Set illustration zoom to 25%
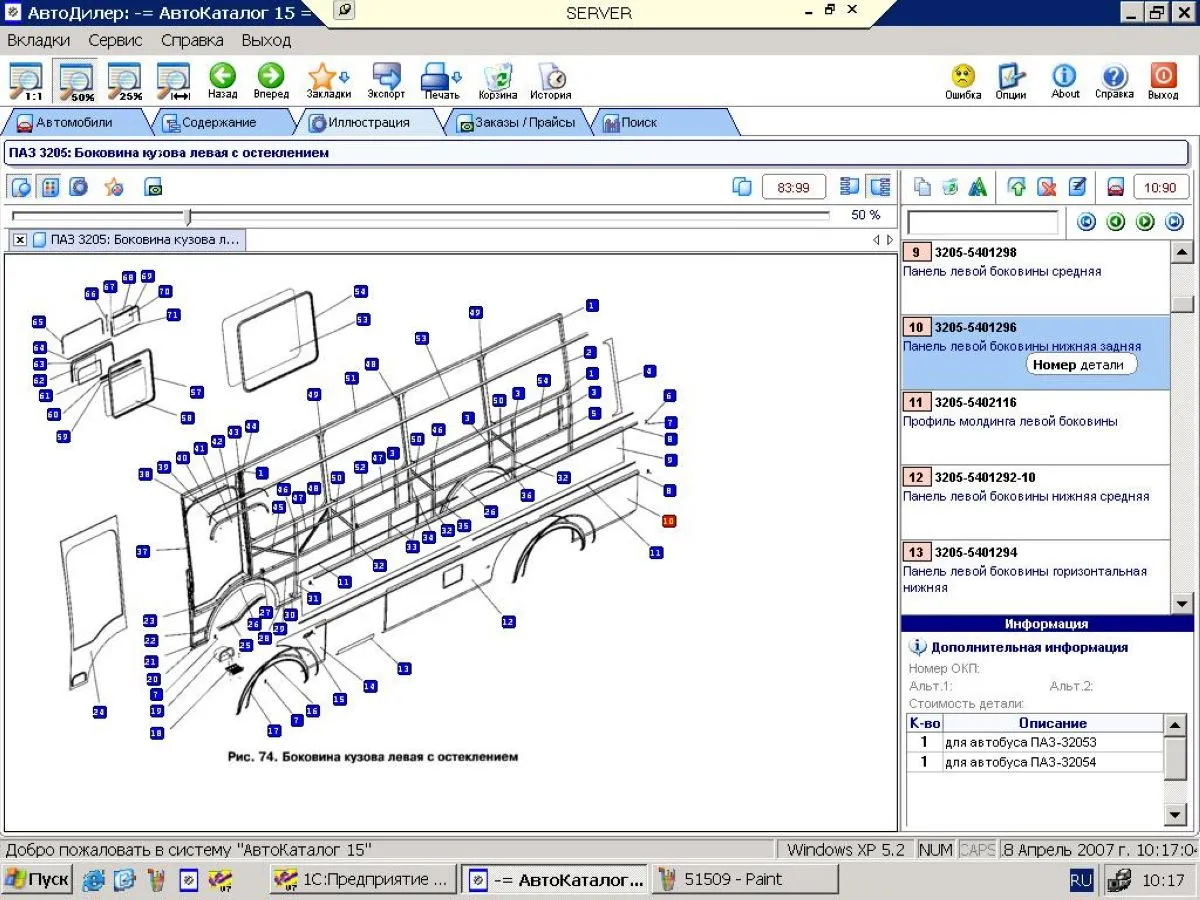 point(125,81)
